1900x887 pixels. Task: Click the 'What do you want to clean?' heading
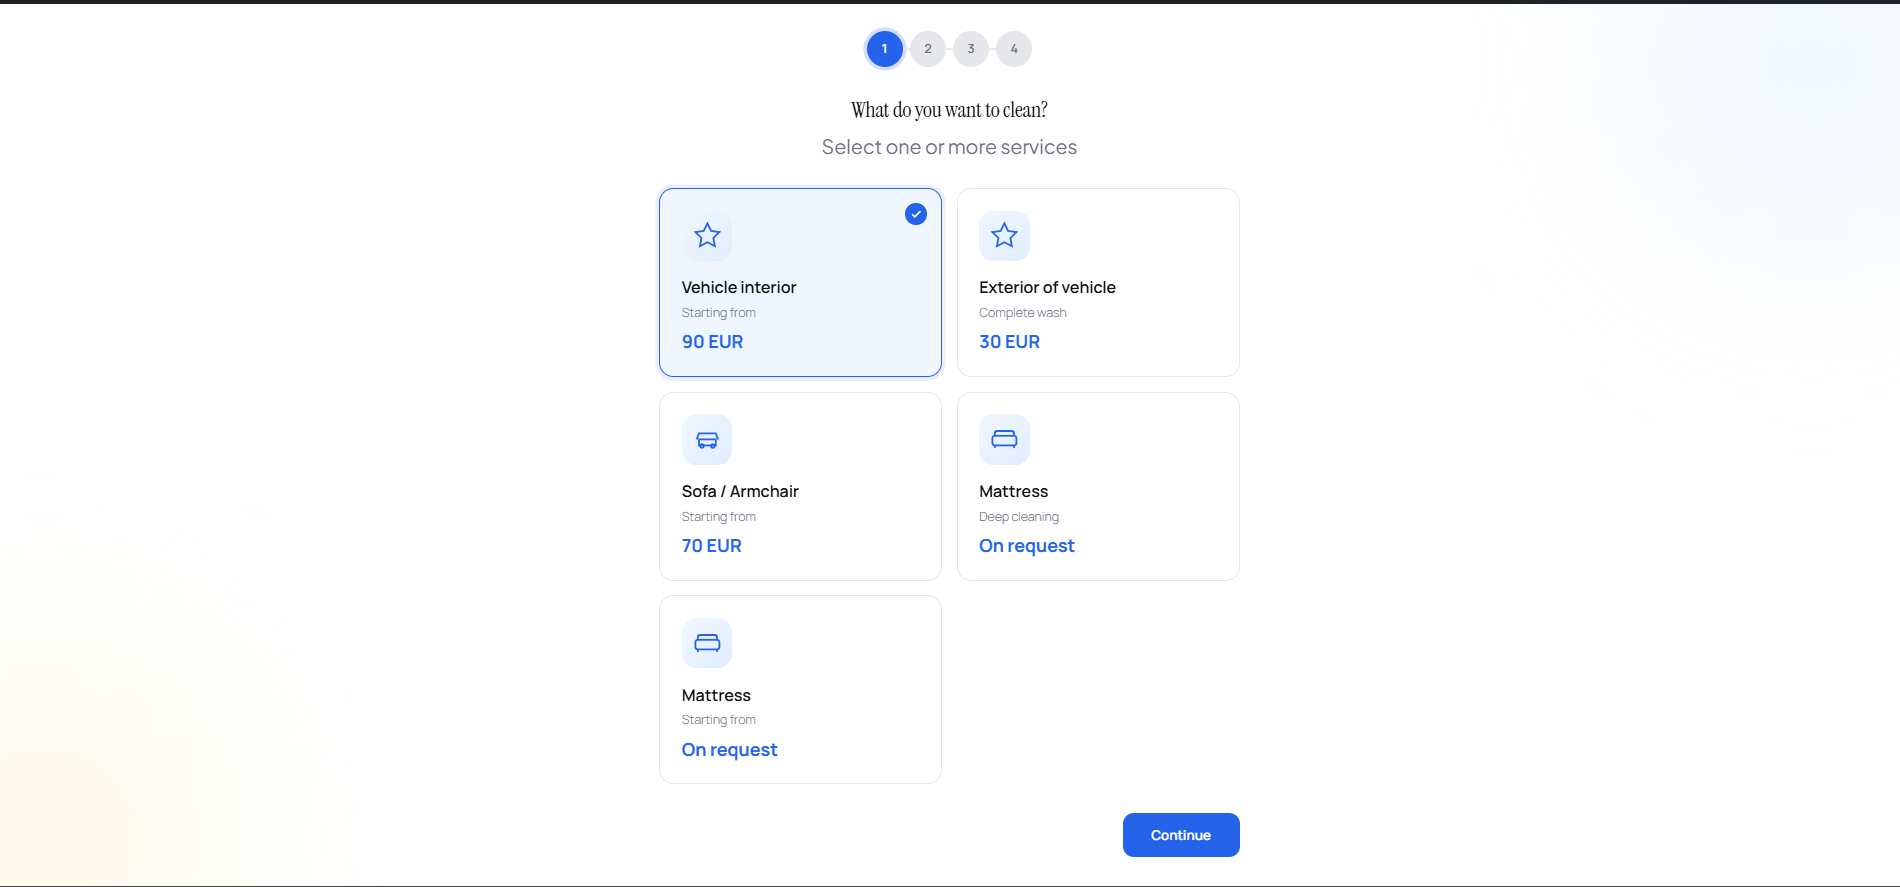pos(949,110)
